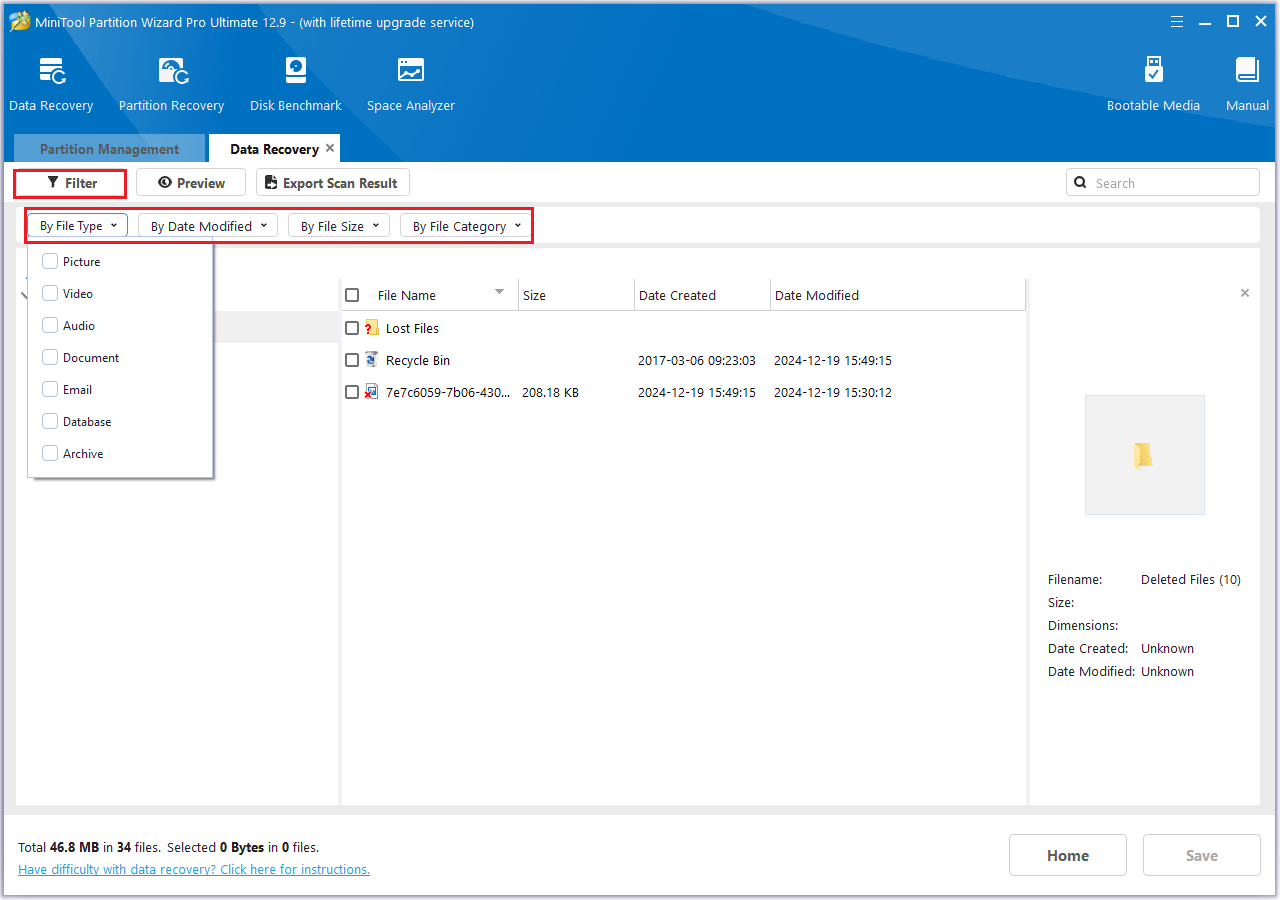Click the 208.18 KB size cell

pyautogui.click(x=550, y=392)
